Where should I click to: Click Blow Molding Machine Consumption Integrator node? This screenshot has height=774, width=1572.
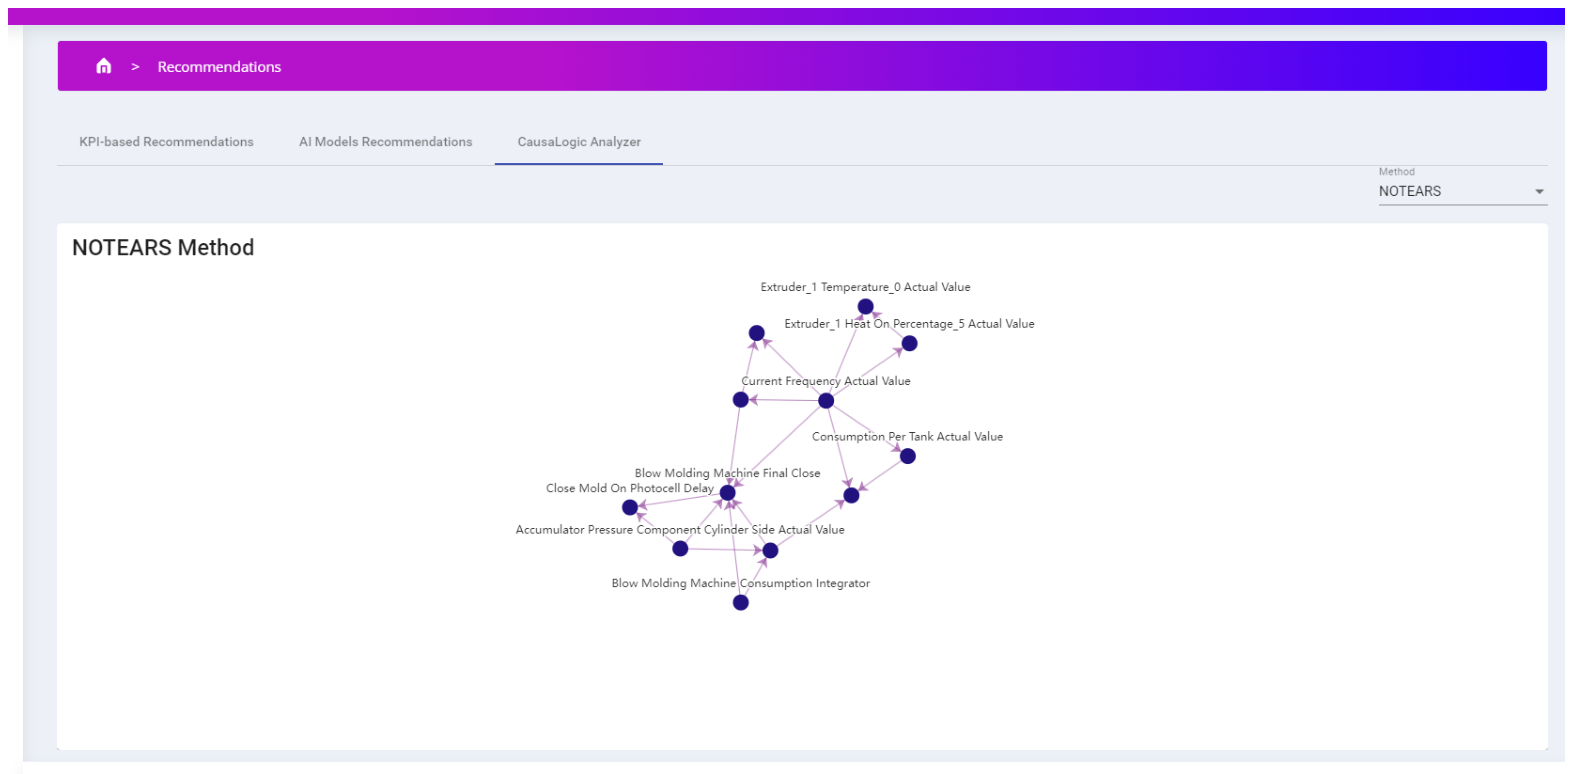click(741, 602)
